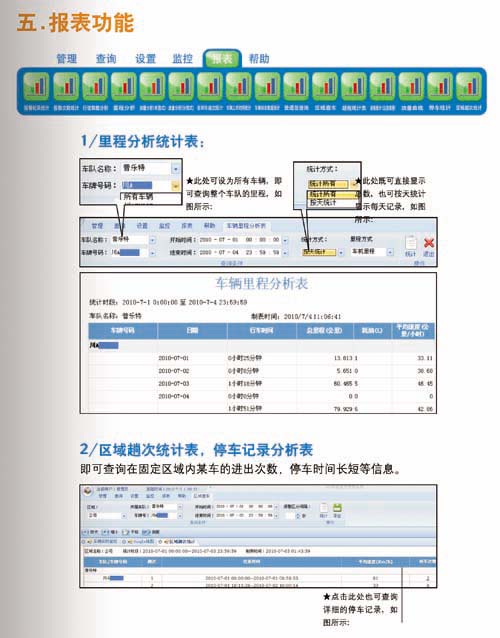Click the 统计 icon in lower window
Image resolution: width=500 pixels, height=638 pixels.
(323, 510)
